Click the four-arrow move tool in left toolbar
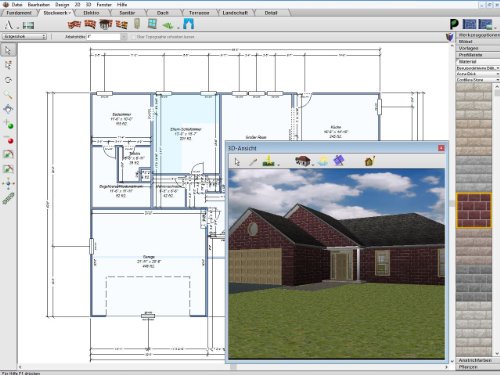The image size is (500, 375). (8, 183)
